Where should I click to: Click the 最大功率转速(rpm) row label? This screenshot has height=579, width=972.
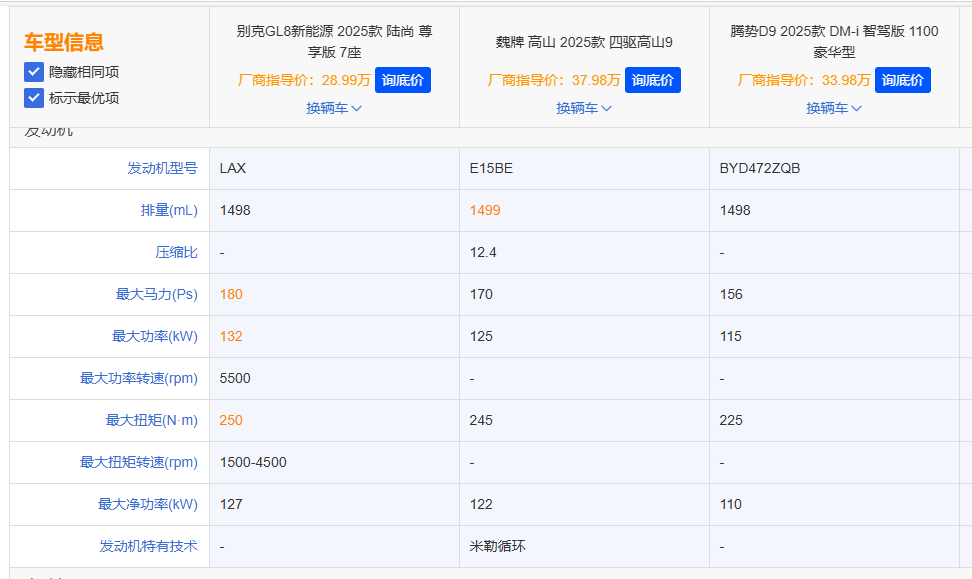[139, 378]
